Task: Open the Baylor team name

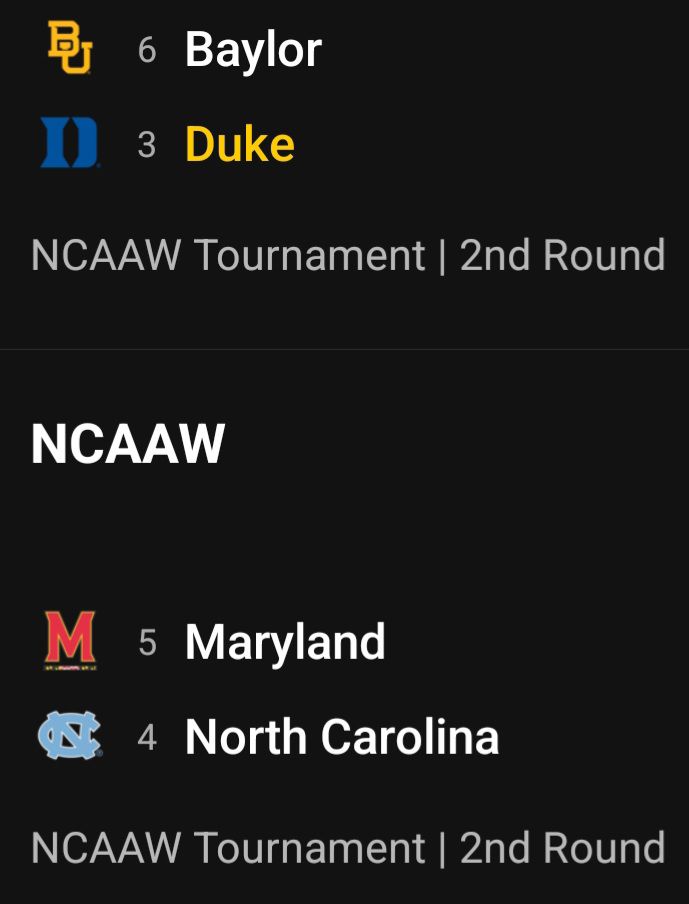Action: coord(253,49)
